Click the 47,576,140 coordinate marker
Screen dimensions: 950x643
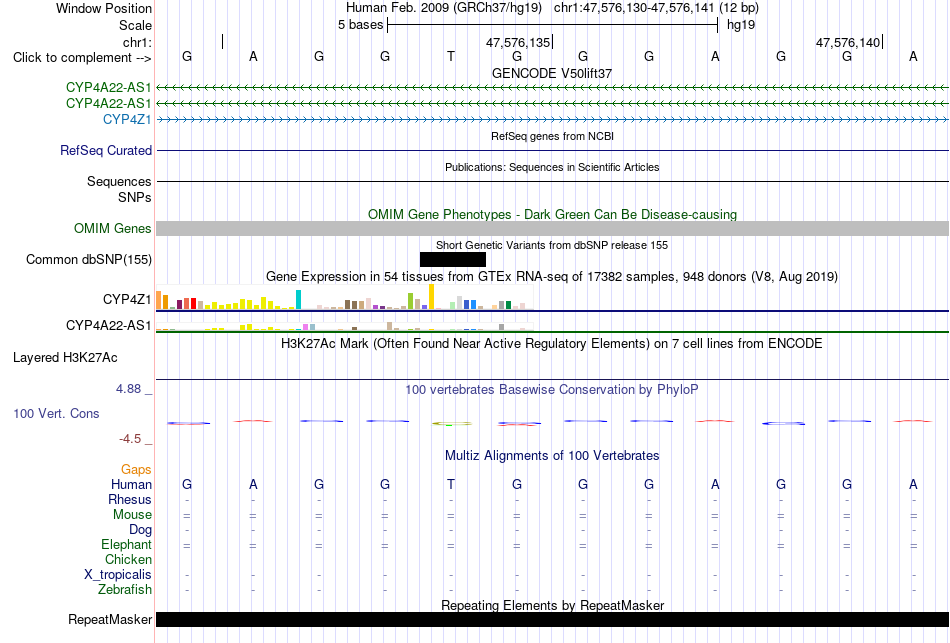848,42
